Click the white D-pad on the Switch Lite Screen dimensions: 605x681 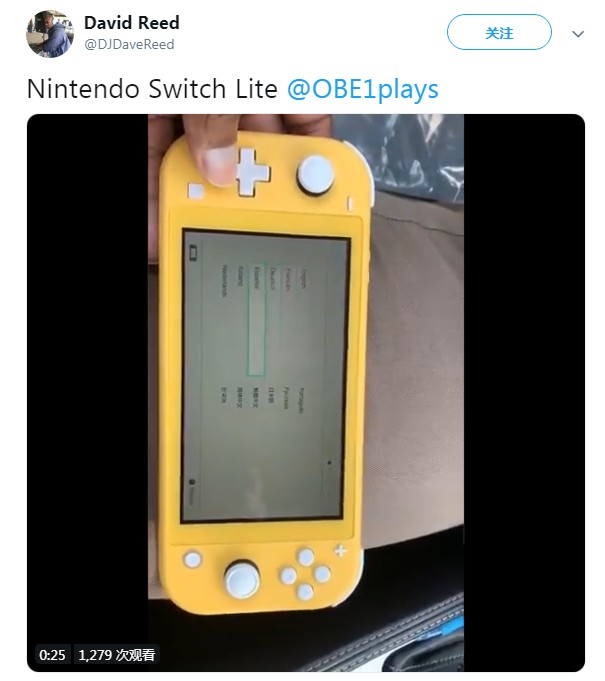pos(253,172)
